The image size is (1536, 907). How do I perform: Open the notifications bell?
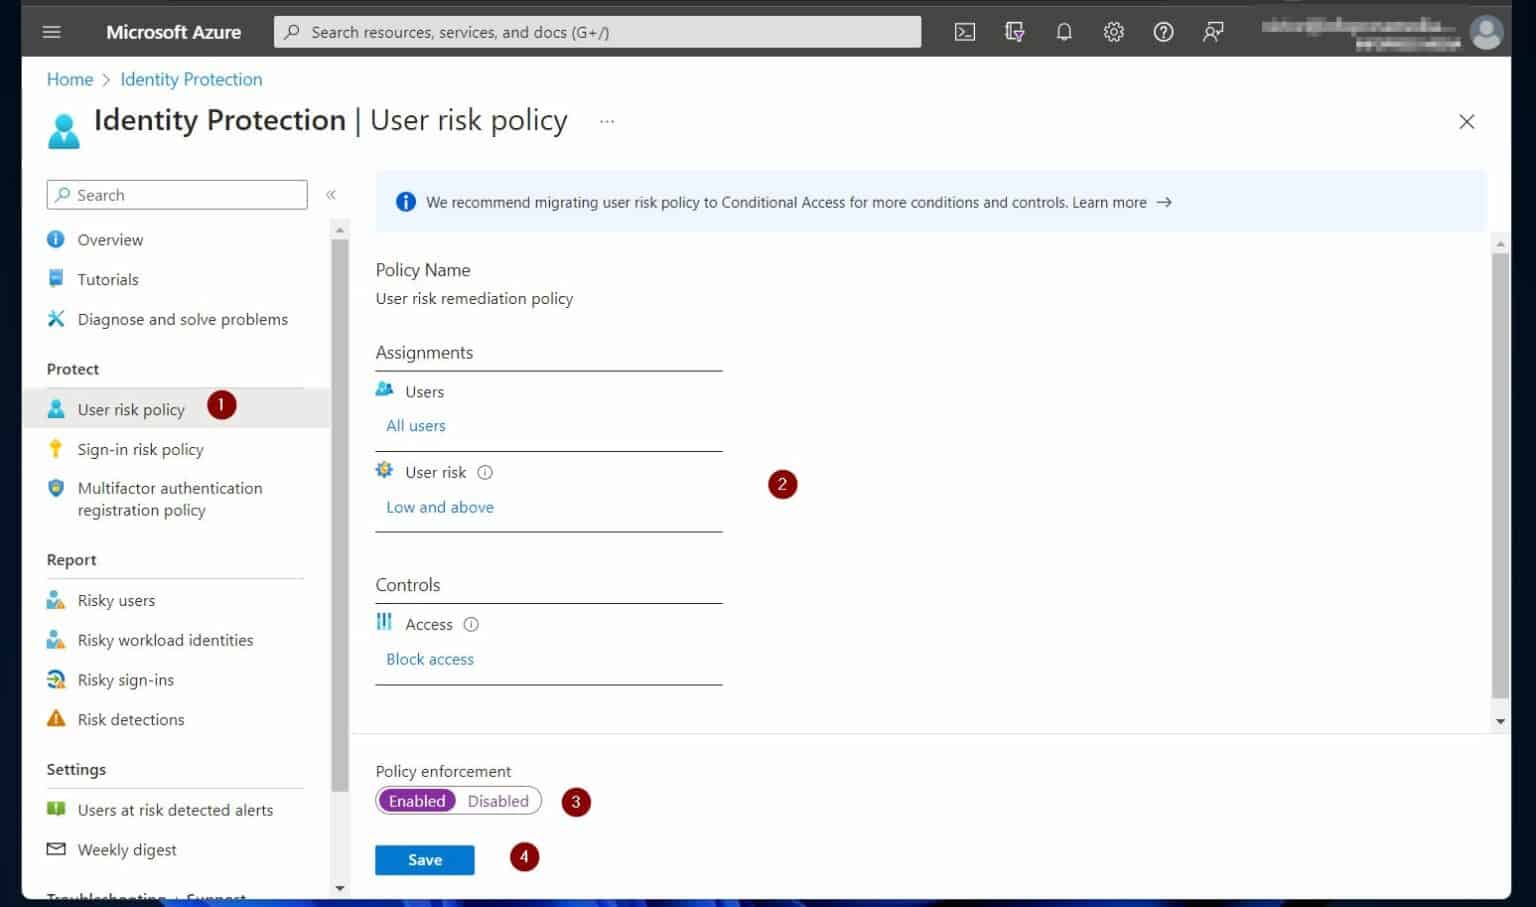[x=1064, y=32]
